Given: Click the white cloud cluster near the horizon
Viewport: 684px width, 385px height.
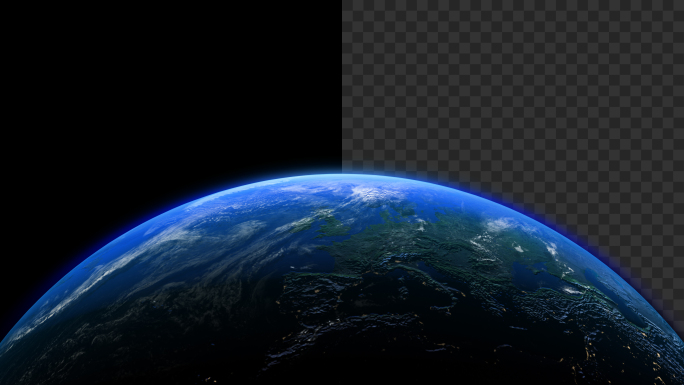Looking at the screenshot, I should [375, 192].
